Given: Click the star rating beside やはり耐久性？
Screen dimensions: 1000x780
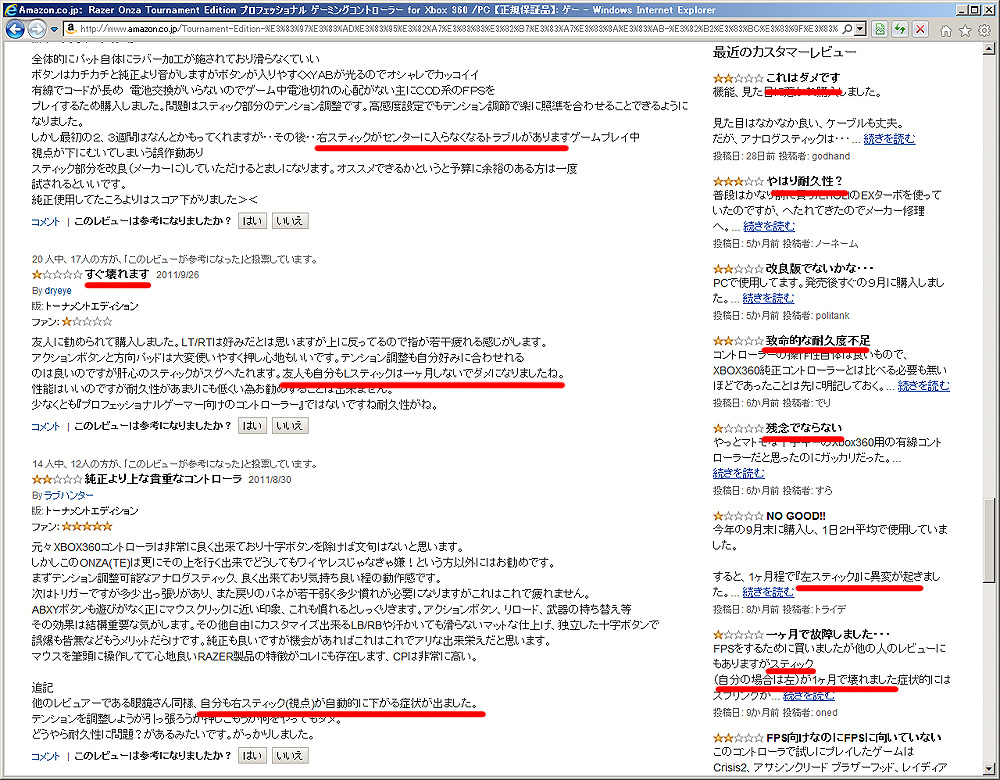Looking at the screenshot, I should click(x=738, y=181).
